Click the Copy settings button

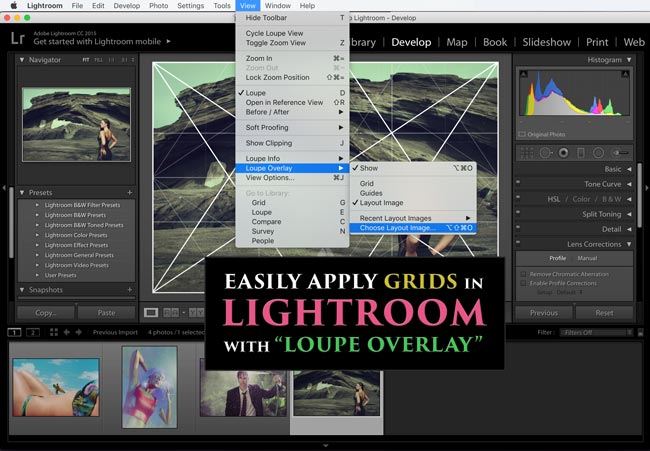pos(46,313)
